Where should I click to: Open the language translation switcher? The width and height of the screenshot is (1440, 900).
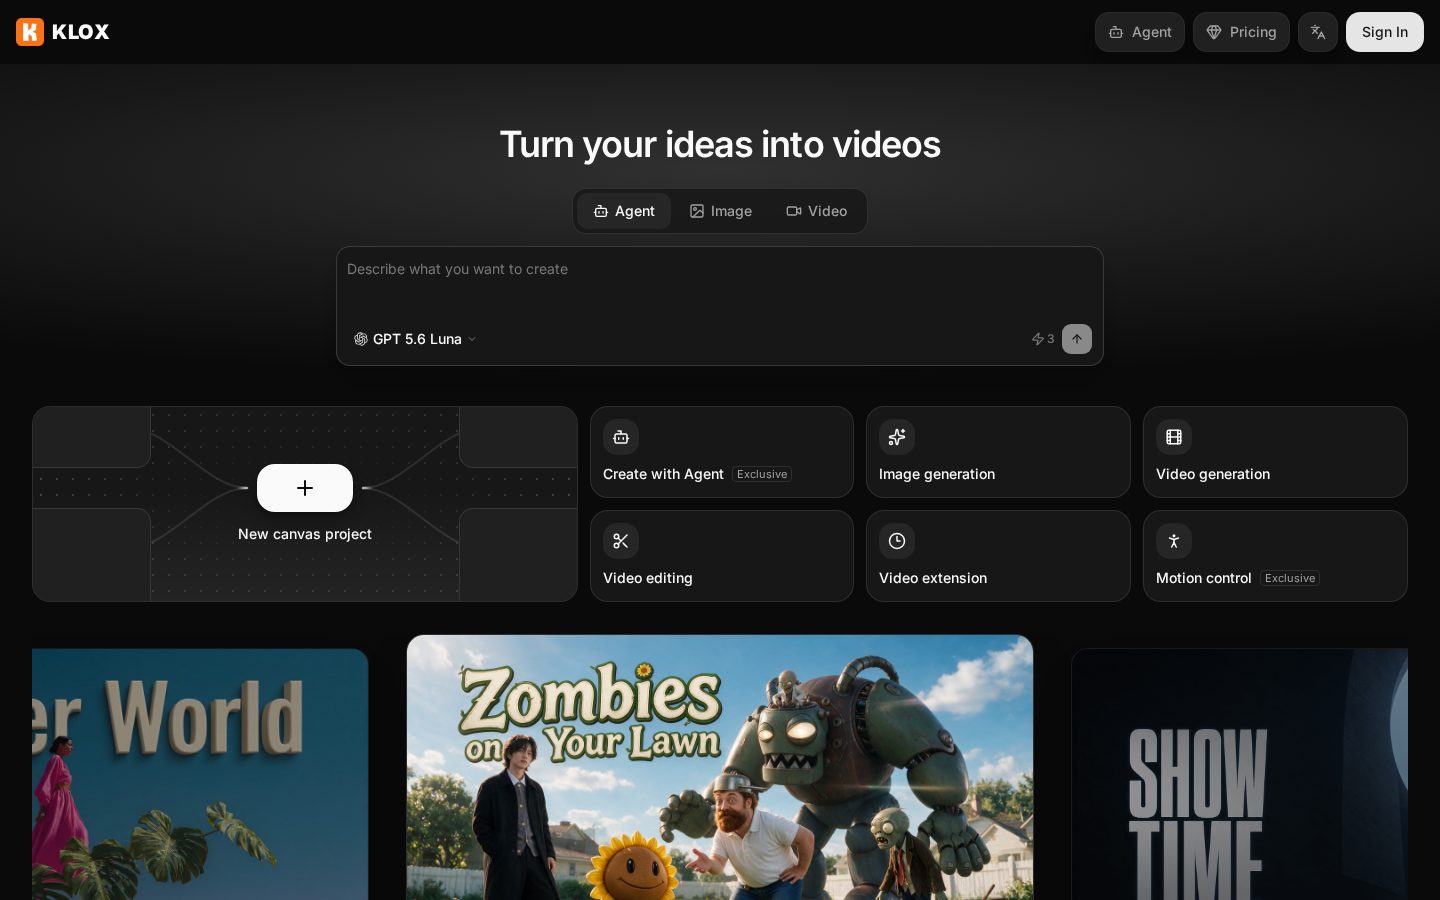(x=1318, y=32)
